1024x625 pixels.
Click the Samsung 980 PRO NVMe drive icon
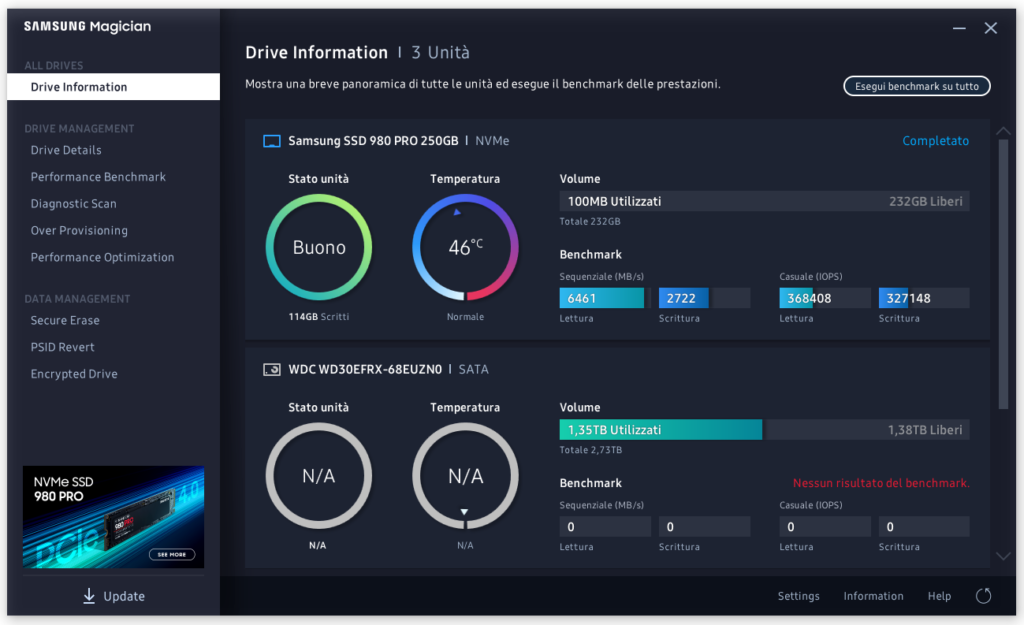[x=272, y=141]
